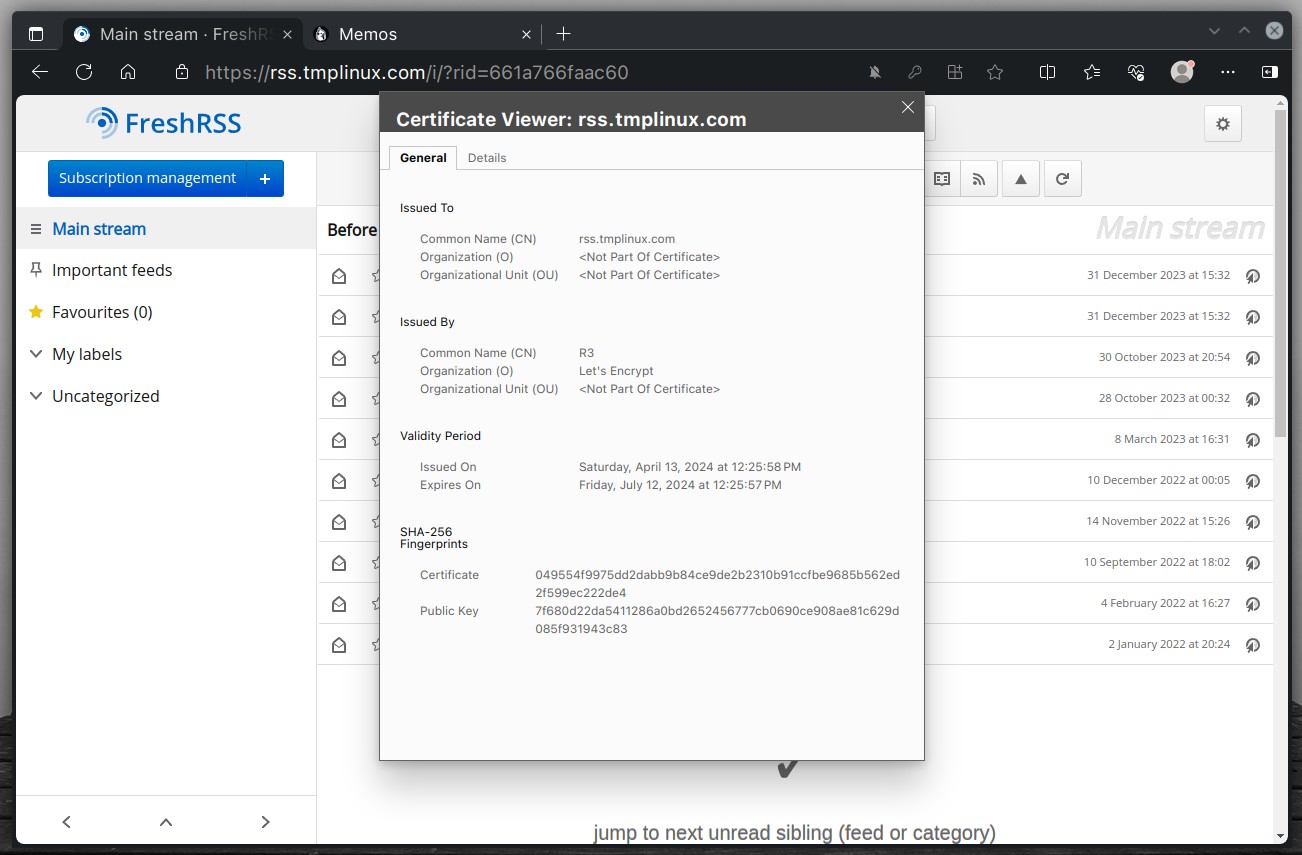
Task: Open Main stream in the sidebar
Action: [166, 228]
